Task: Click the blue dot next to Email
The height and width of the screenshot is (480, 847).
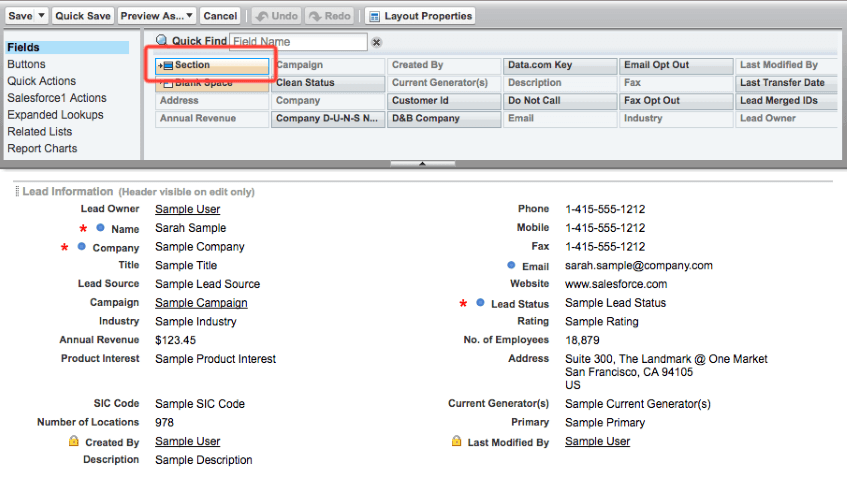Action: point(511,266)
